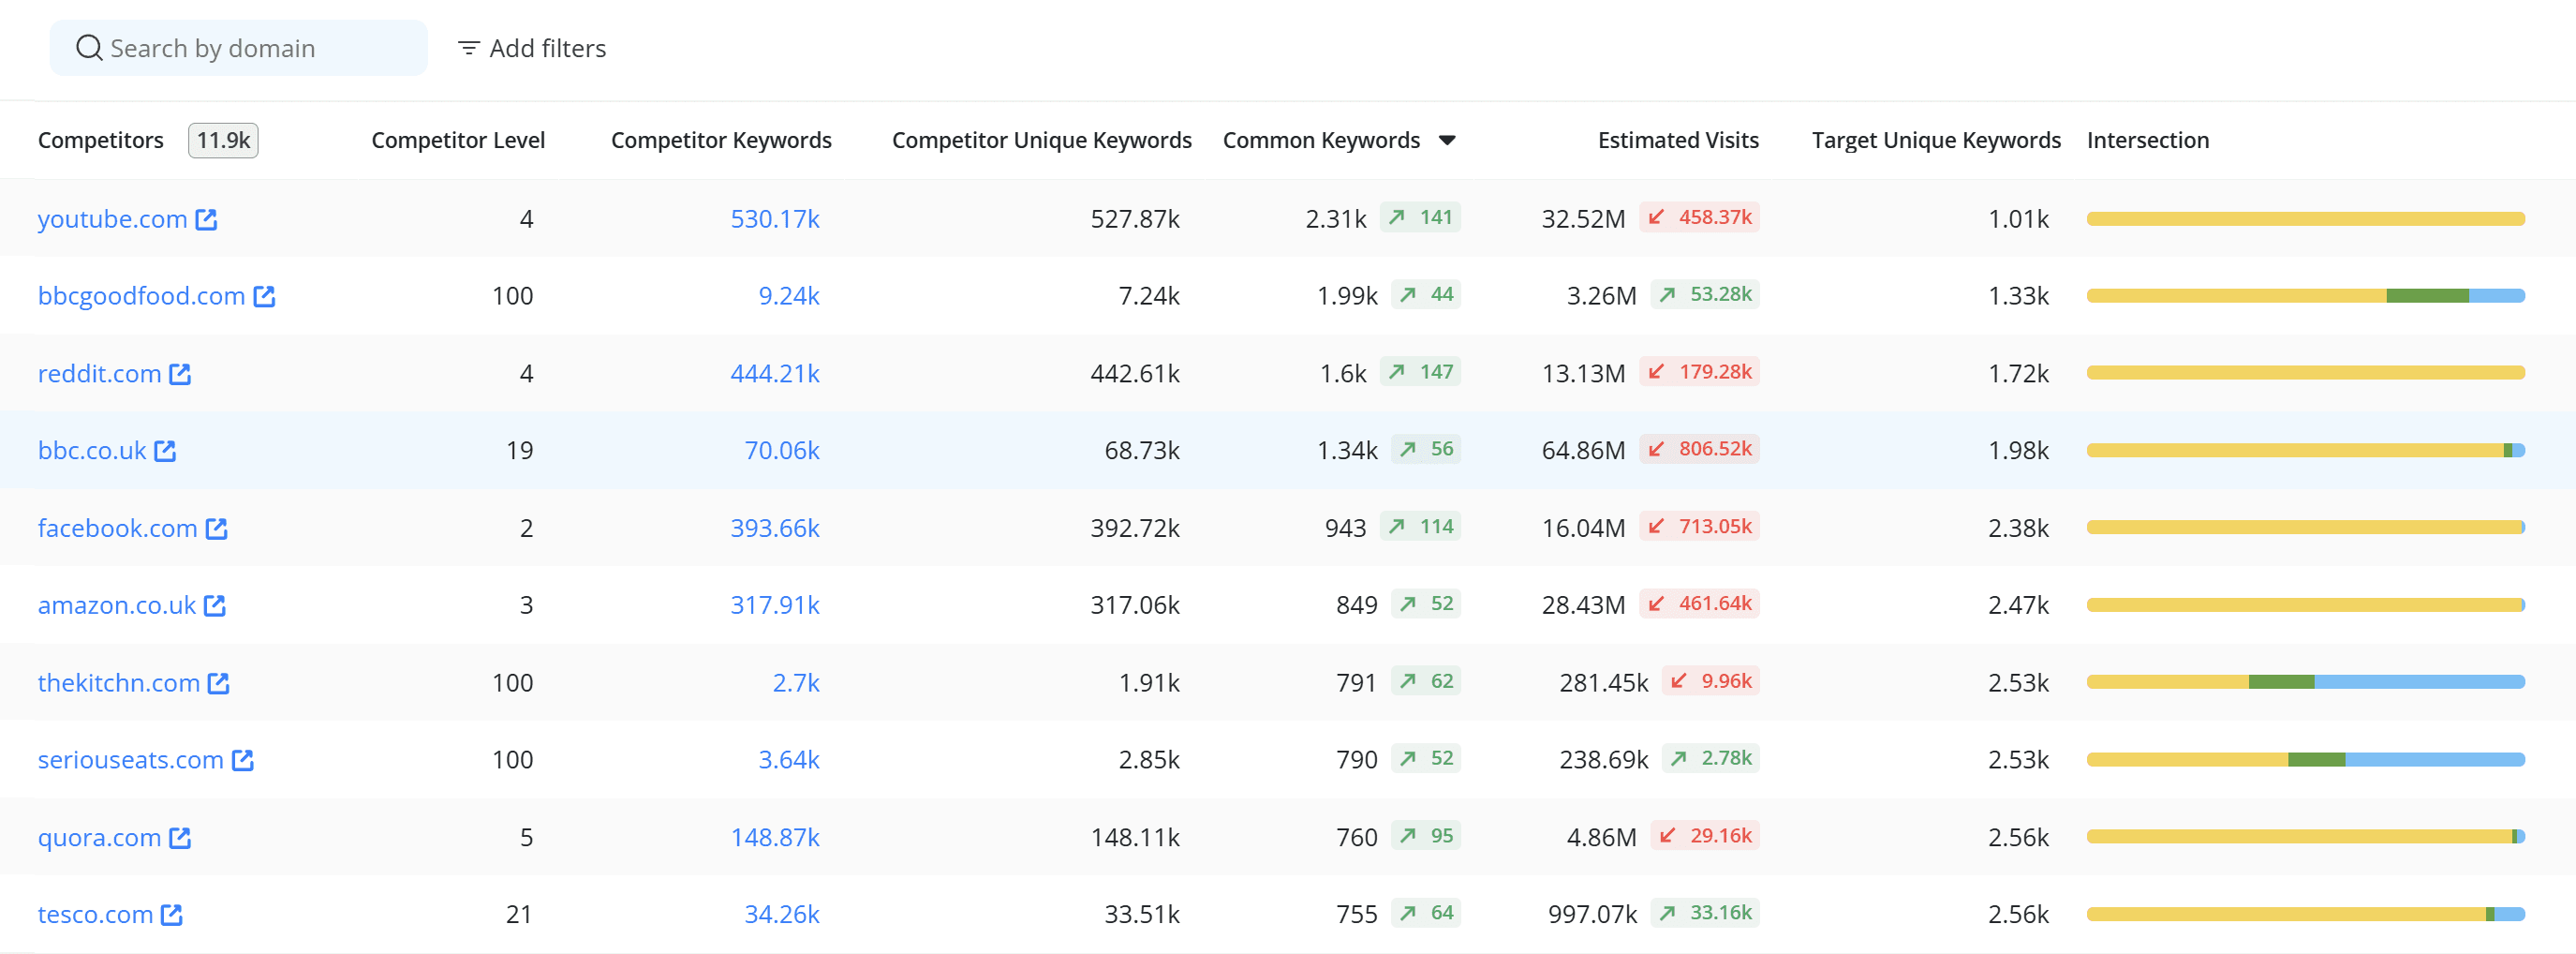The width and height of the screenshot is (2576, 954).
Task: Open youtube.com 530.17k keywords link
Action: tap(775, 219)
